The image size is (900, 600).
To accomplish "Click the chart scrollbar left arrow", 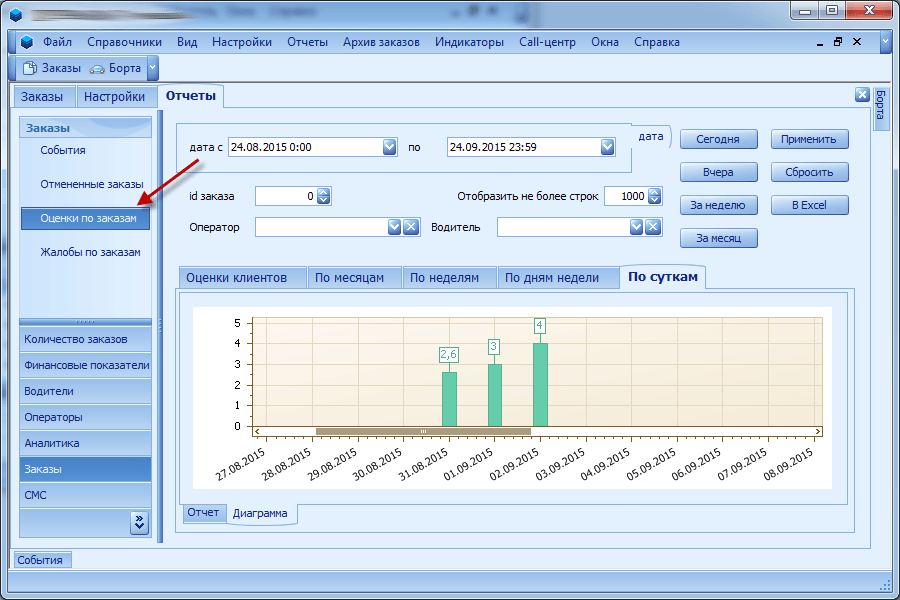I will point(257,431).
